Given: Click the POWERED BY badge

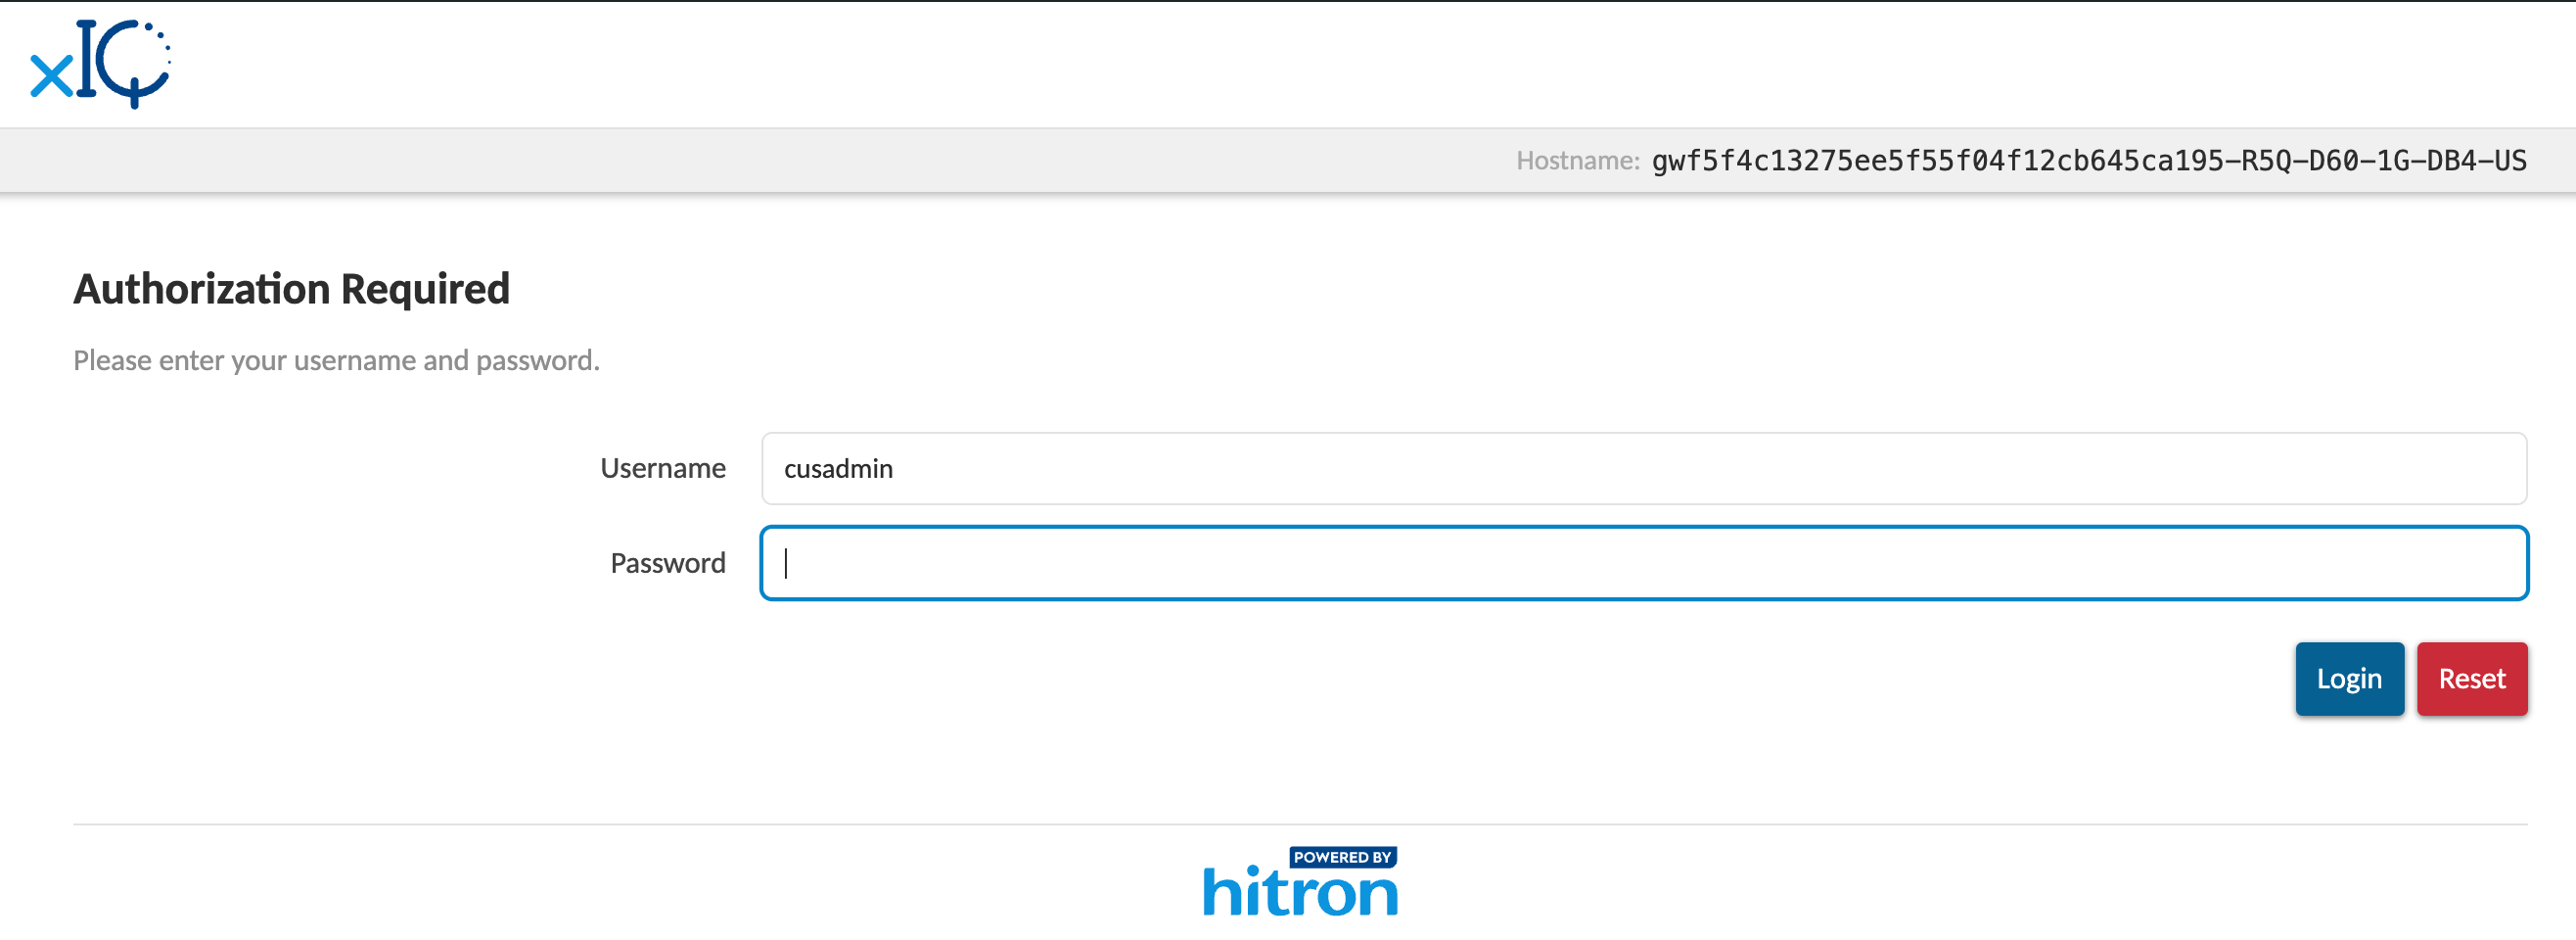Looking at the screenshot, I should (x=1342, y=857).
